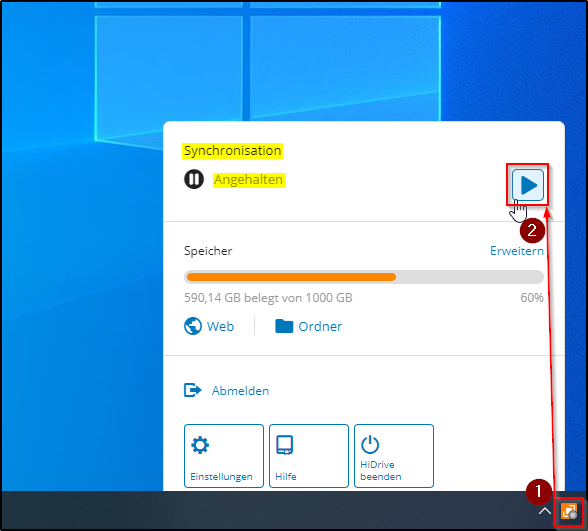Click the 60% usage value

pyautogui.click(x=532, y=298)
